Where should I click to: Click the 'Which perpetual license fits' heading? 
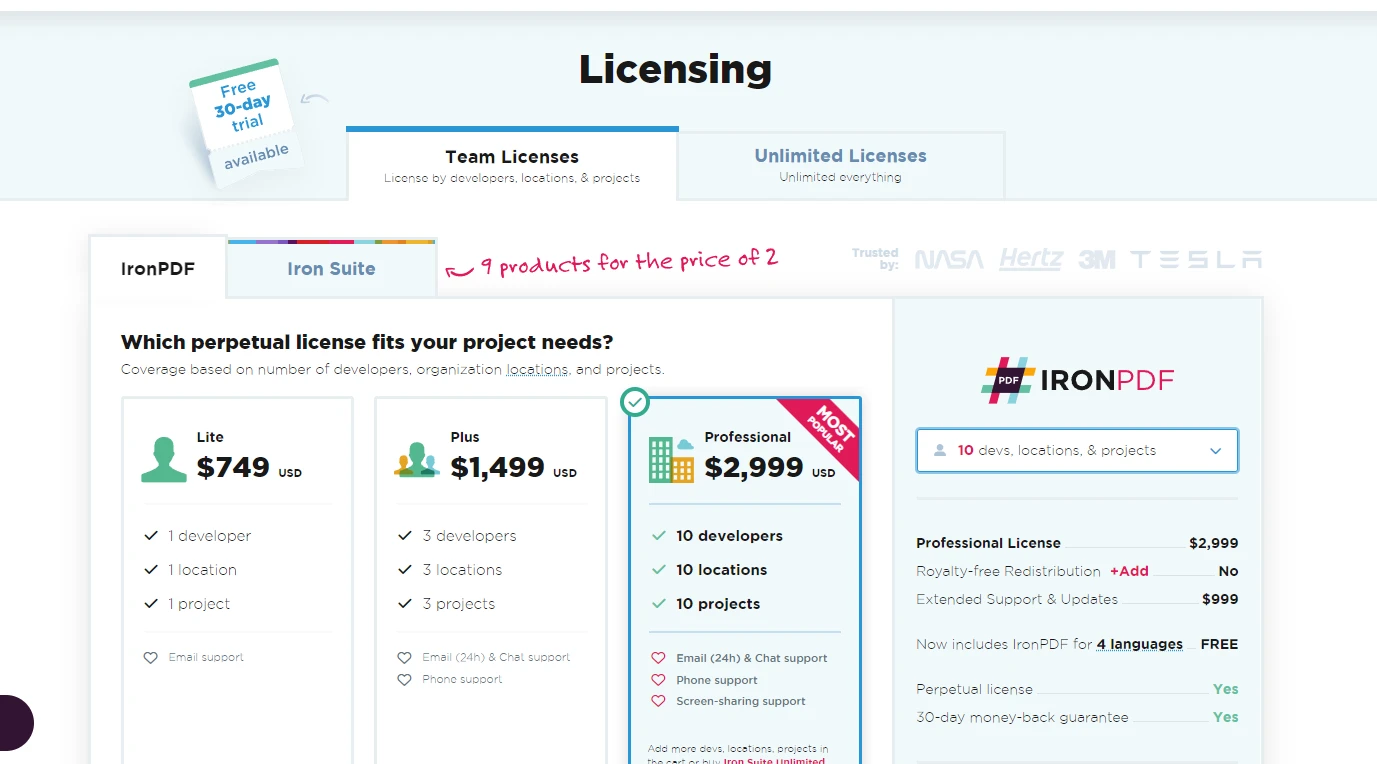click(367, 342)
